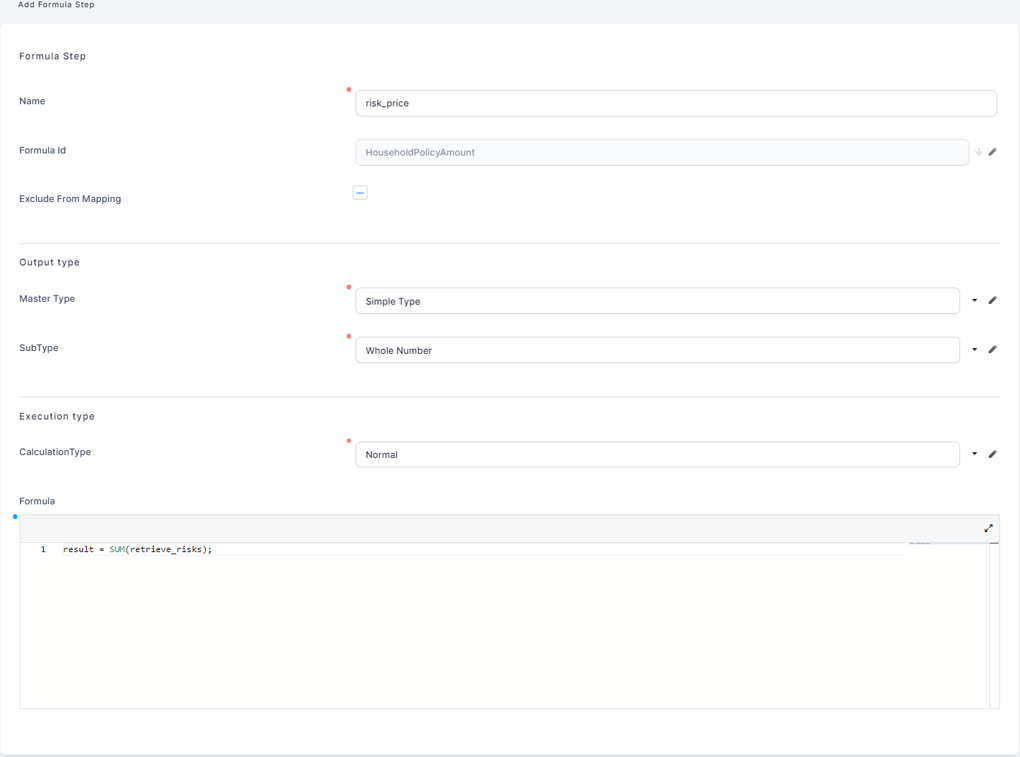Expand the Formula editor to fullscreen
Image resolution: width=1020 pixels, height=757 pixels.
988,528
